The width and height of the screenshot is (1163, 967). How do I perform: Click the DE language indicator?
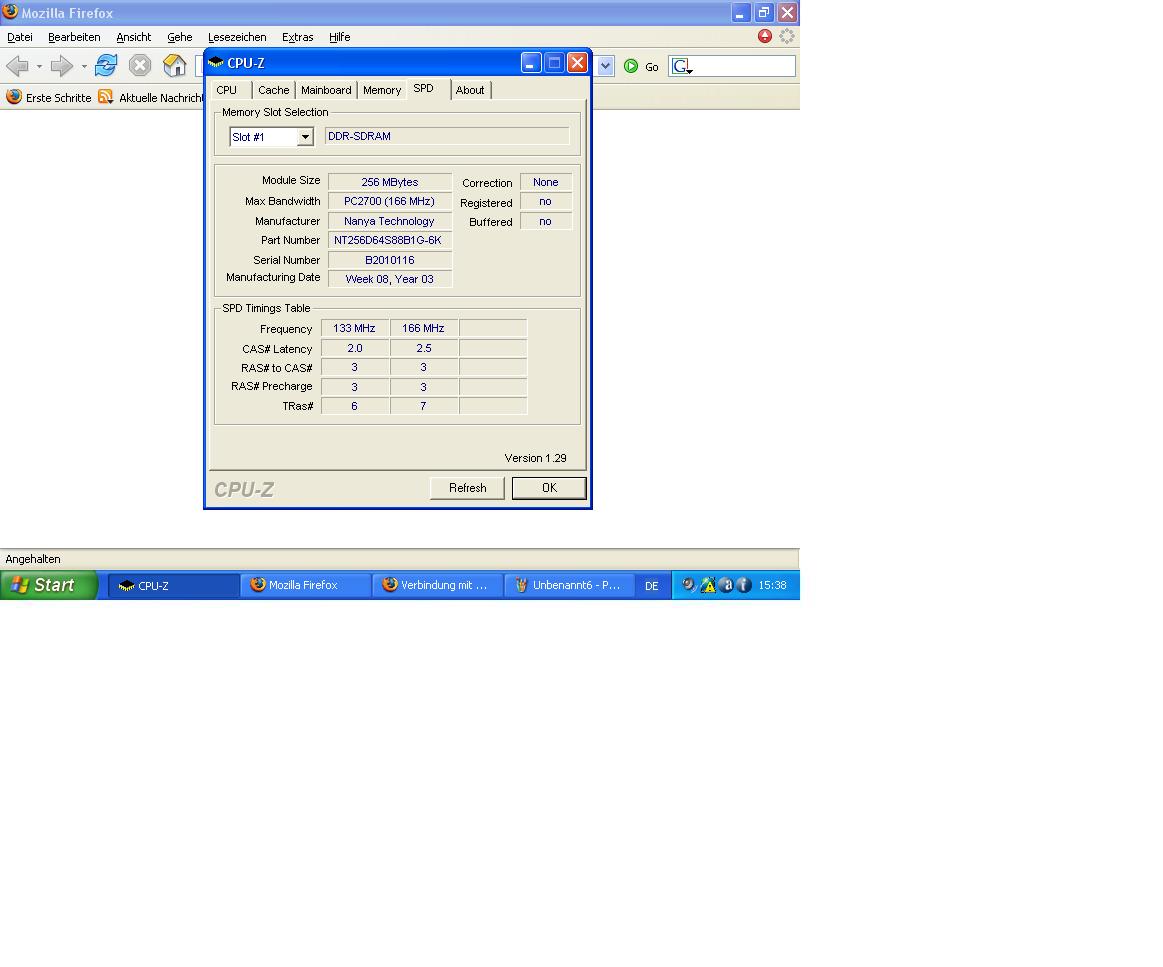pyautogui.click(x=651, y=585)
